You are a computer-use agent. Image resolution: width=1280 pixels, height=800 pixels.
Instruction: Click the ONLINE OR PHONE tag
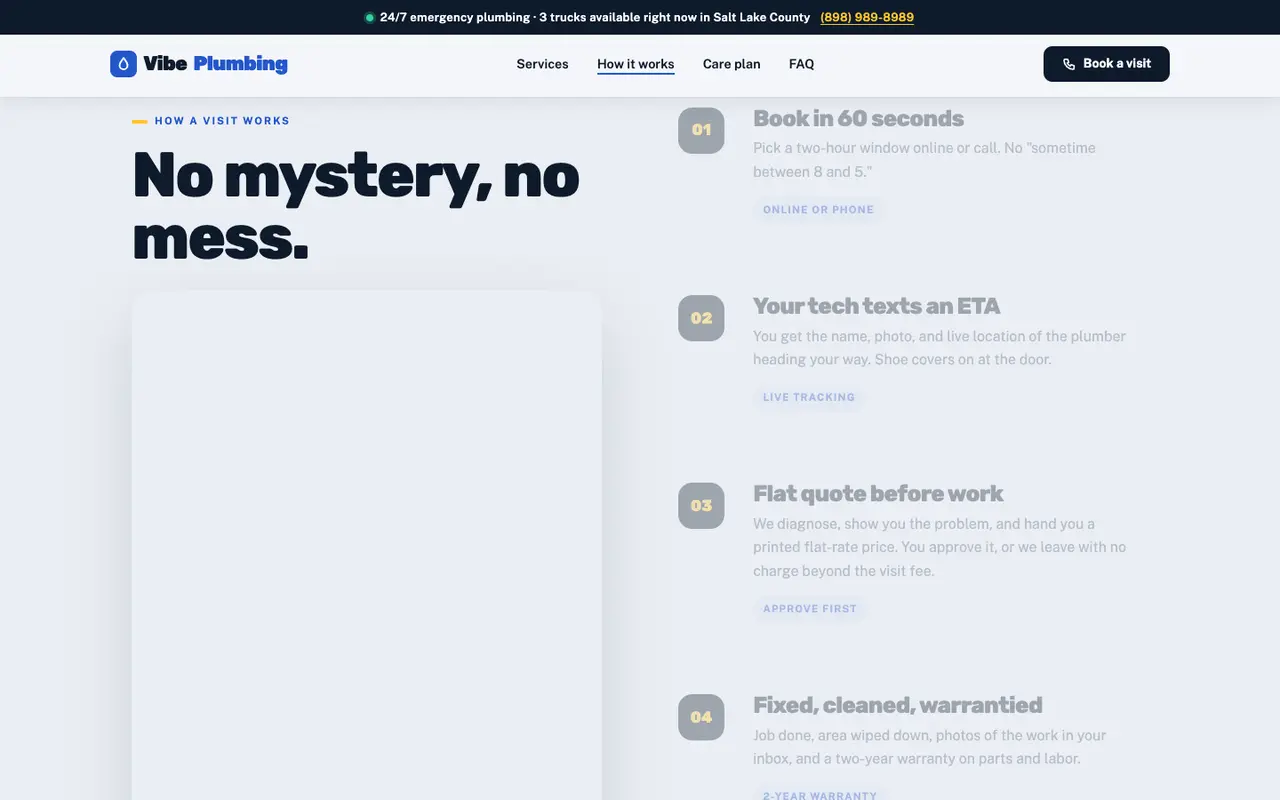(x=818, y=210)
